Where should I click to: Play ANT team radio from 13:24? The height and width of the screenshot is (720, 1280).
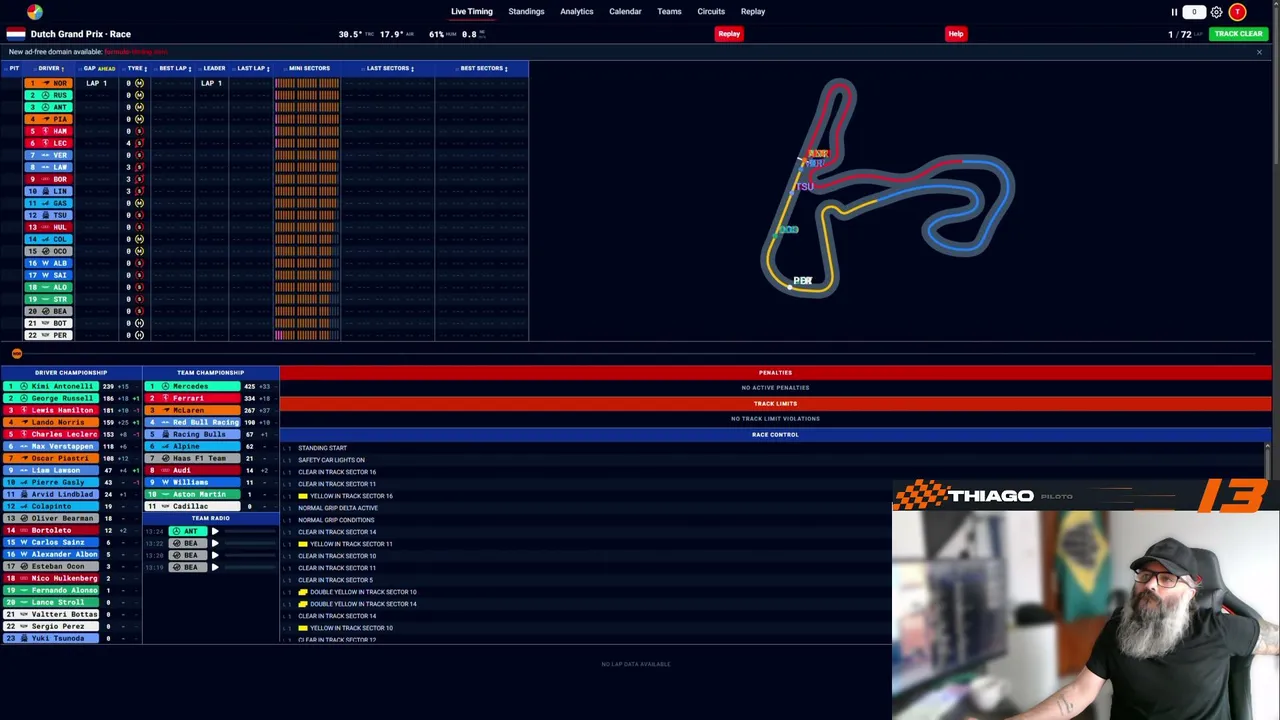point(215,531)
